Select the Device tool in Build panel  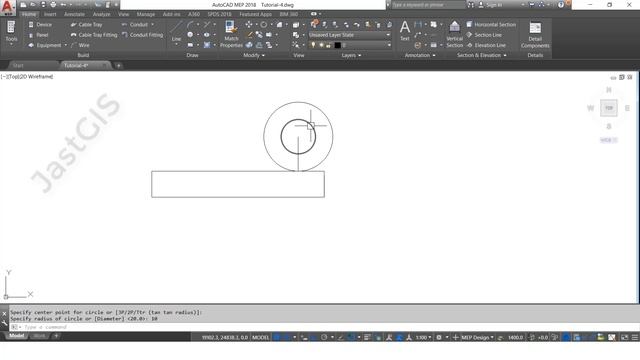(40, 24)
